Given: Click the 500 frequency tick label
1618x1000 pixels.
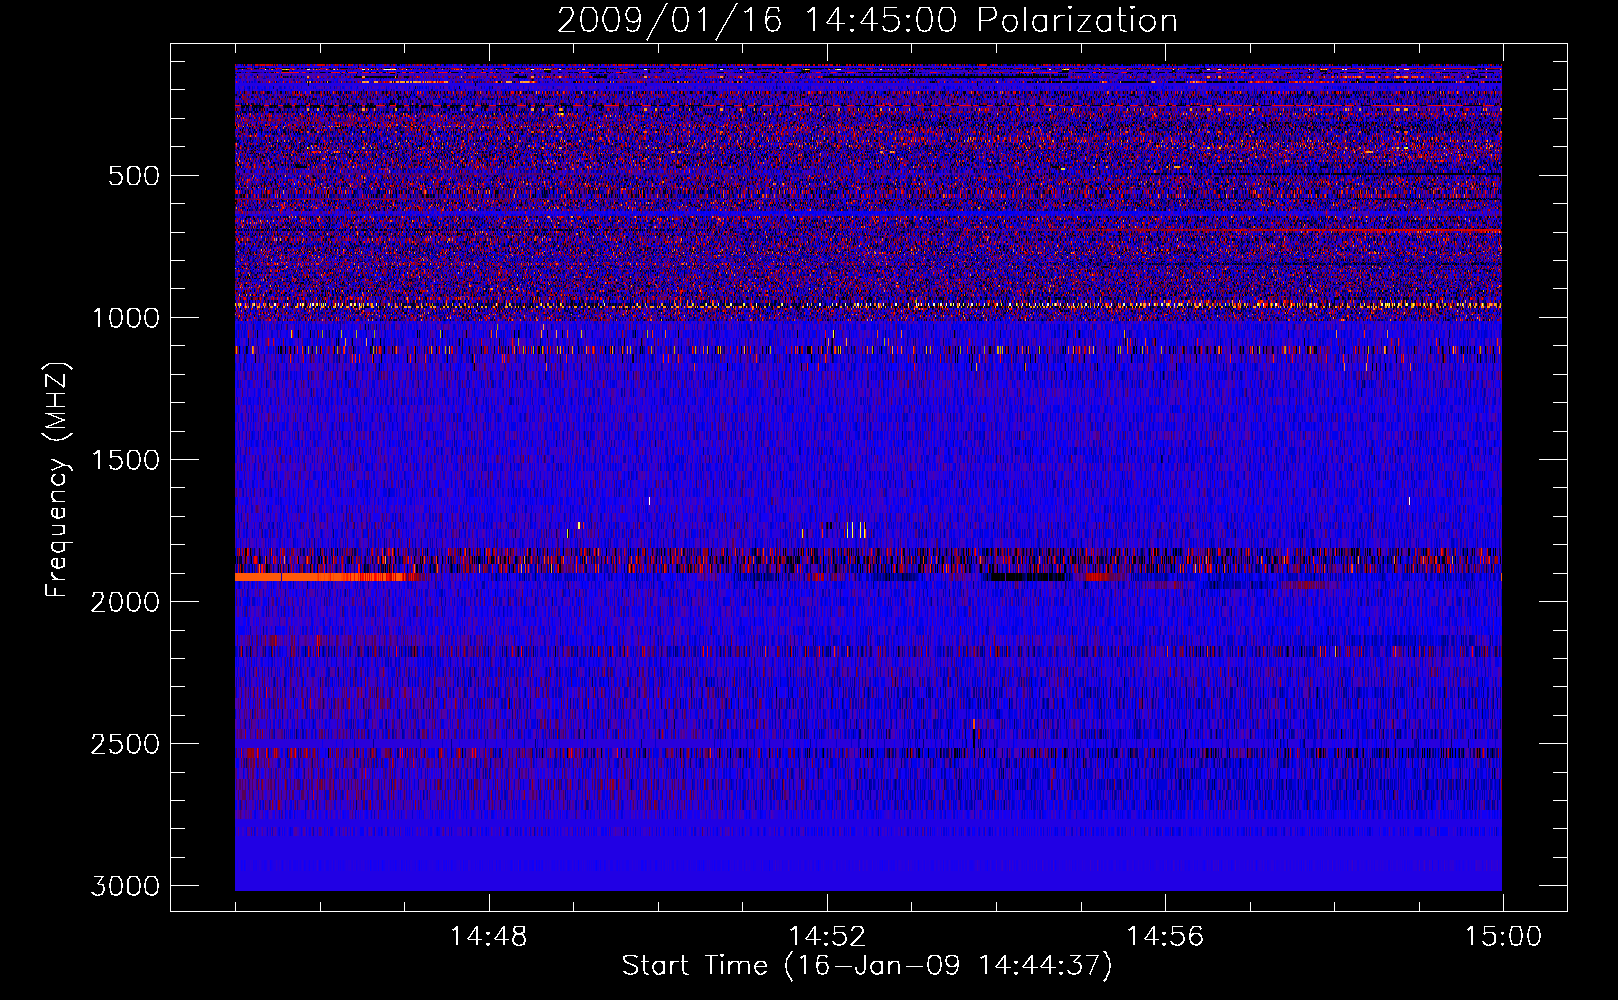Looking at the screenshot, I should (x=133, y=176).
